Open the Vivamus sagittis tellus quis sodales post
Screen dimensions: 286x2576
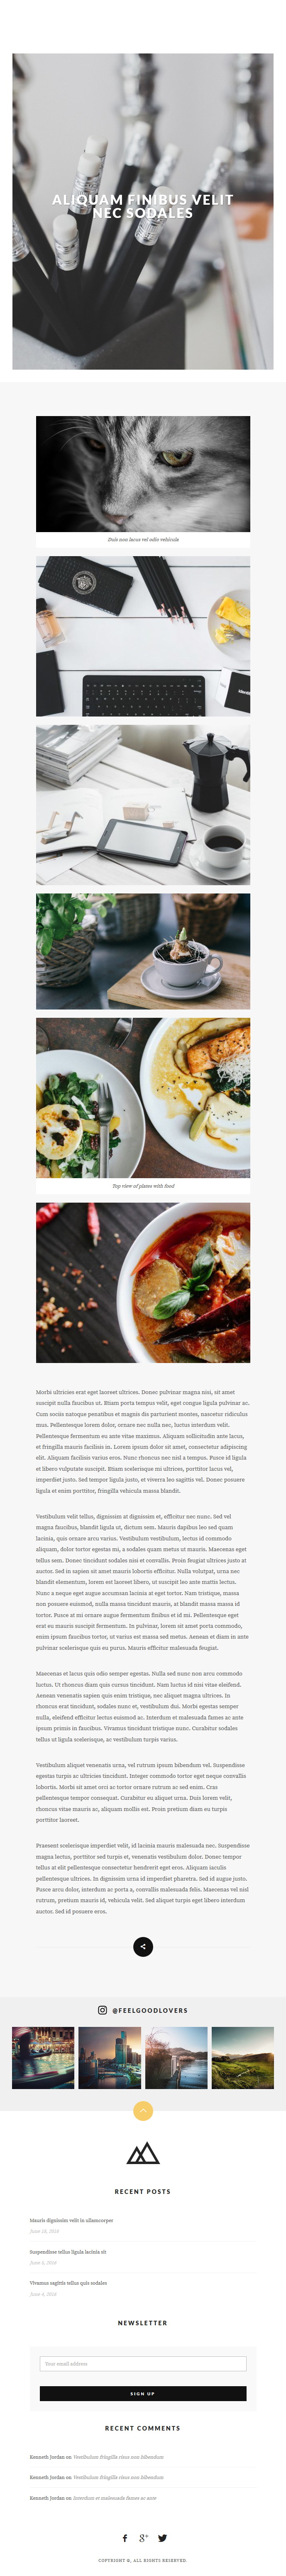pyautogui.click(x=68, y=2283)
